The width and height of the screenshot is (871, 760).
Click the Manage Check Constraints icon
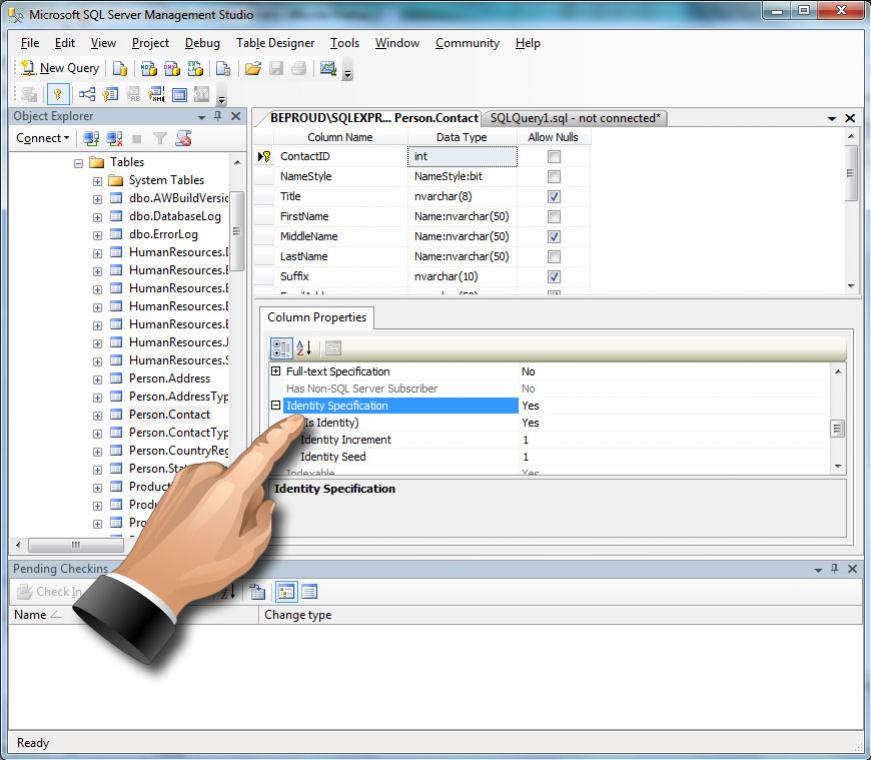pyautogui.click(x=179, y=94)
